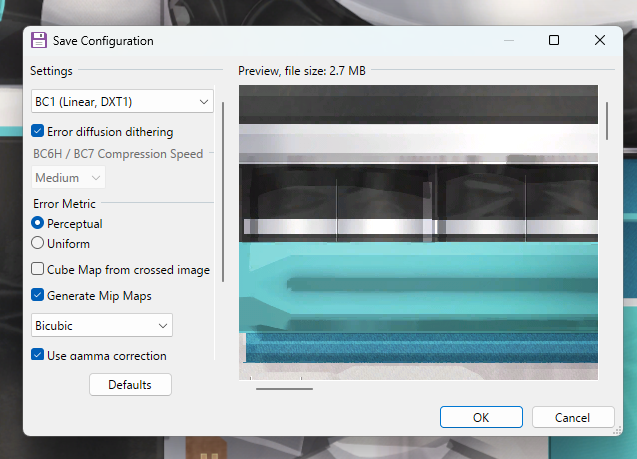This screenshot has width=637, height=459.
Task: Click the Settings panel vertical scrollbar
Action: click(223, 190)
